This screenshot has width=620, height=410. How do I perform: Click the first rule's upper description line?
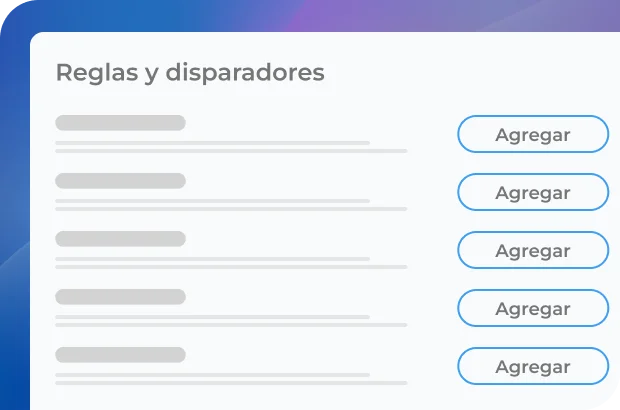click(212, 143)
